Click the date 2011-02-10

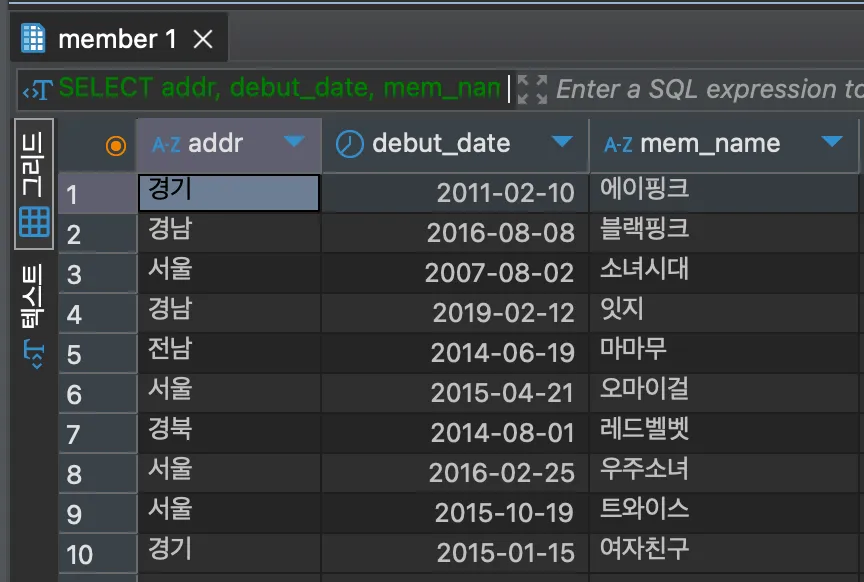tap(505, 193)
